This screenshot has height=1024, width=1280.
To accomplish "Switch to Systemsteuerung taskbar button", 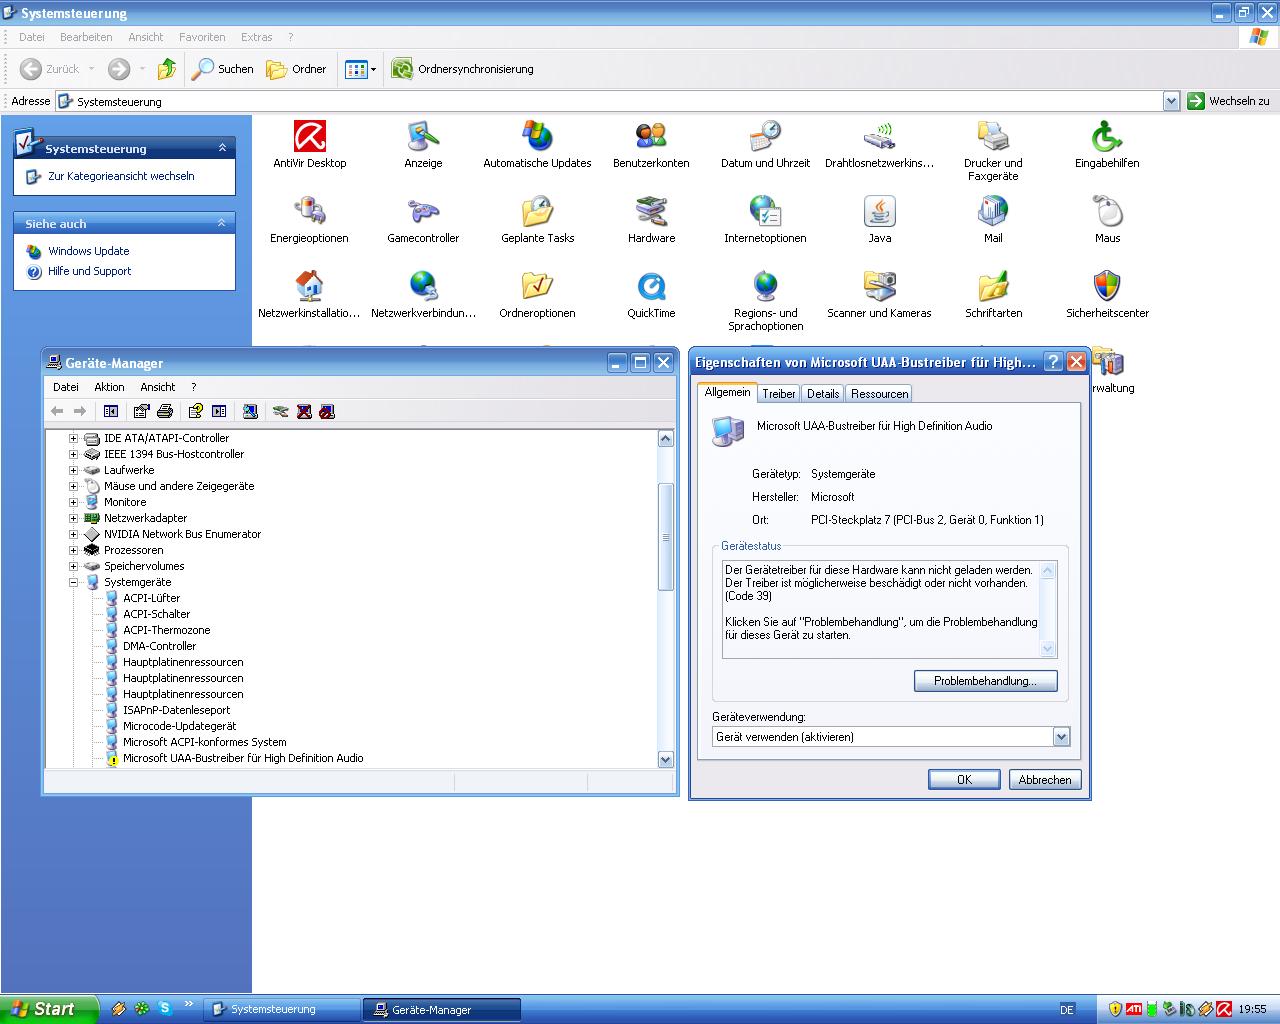I will pyautogui.click(x=282, y=1010).
